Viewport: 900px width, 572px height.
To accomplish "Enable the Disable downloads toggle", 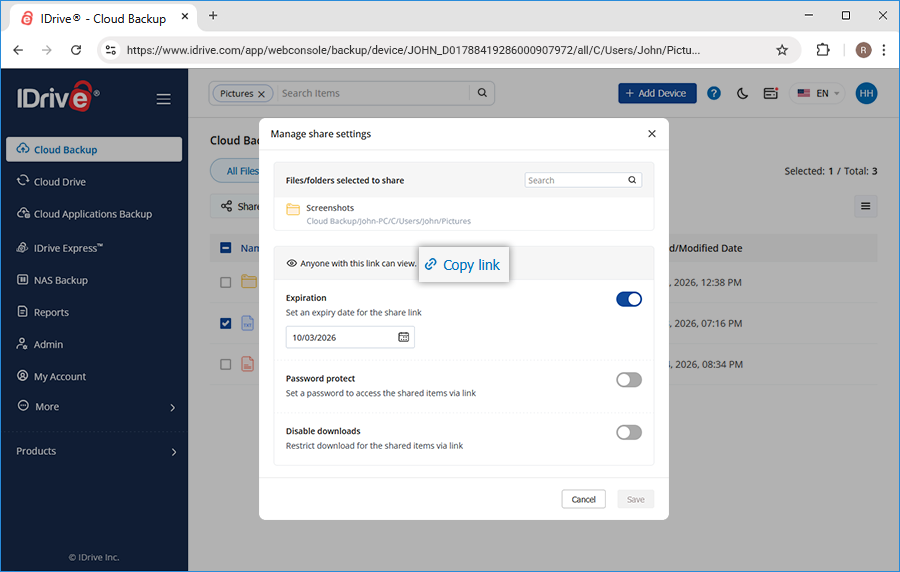I will point(629,432).
